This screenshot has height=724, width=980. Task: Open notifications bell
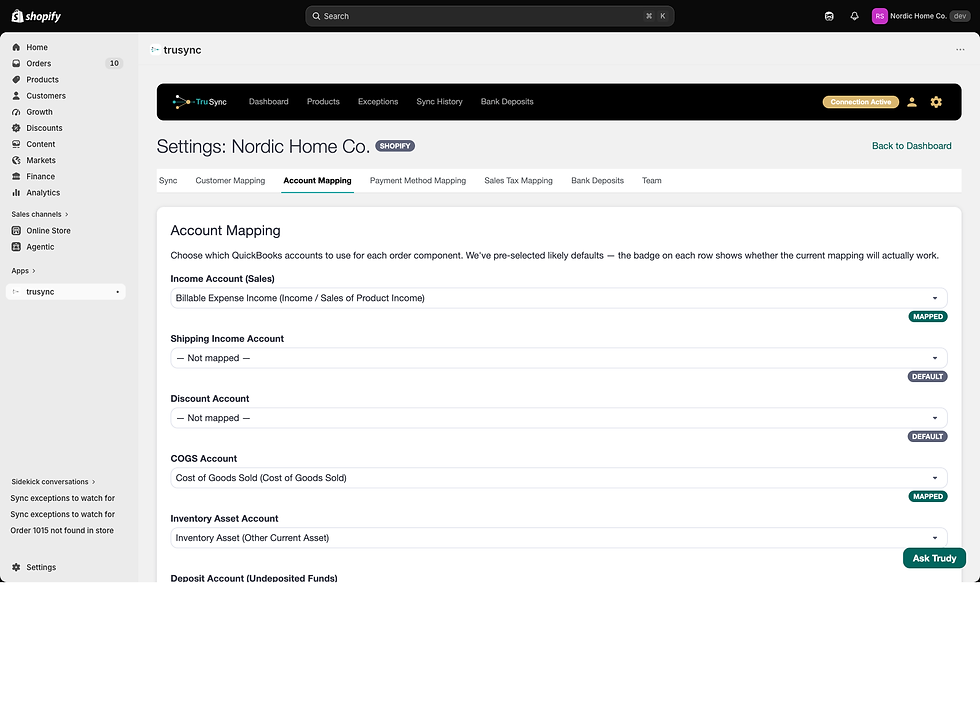[854, 16]
